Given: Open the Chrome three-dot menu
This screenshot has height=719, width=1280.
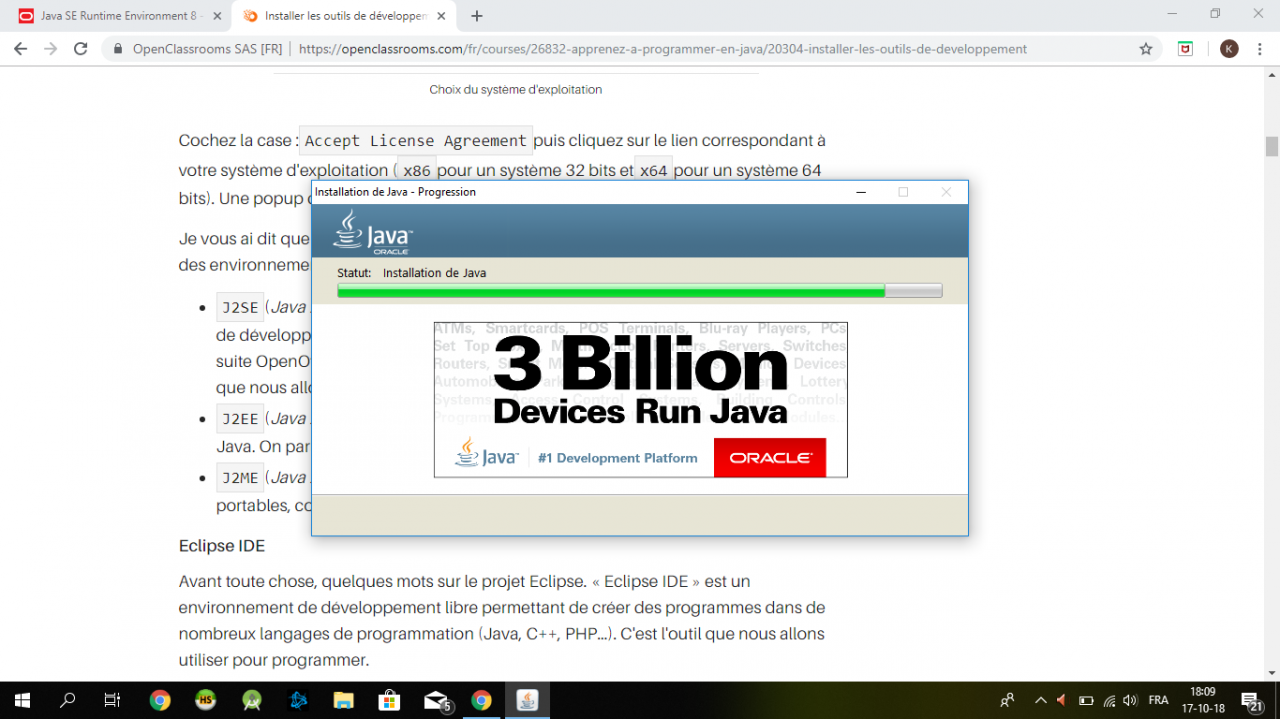Looking at the screenshot, I should [x=1260, y=48].
